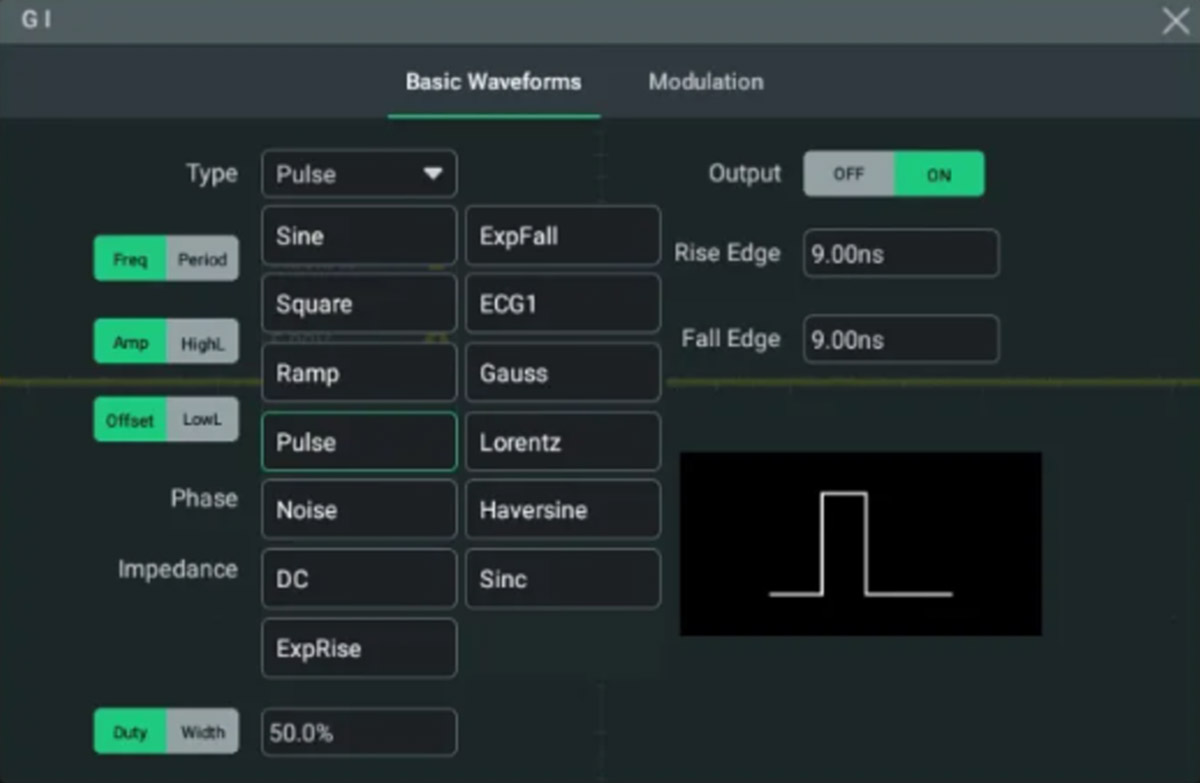Pick Haversine from the list

[x=562, y=510]
